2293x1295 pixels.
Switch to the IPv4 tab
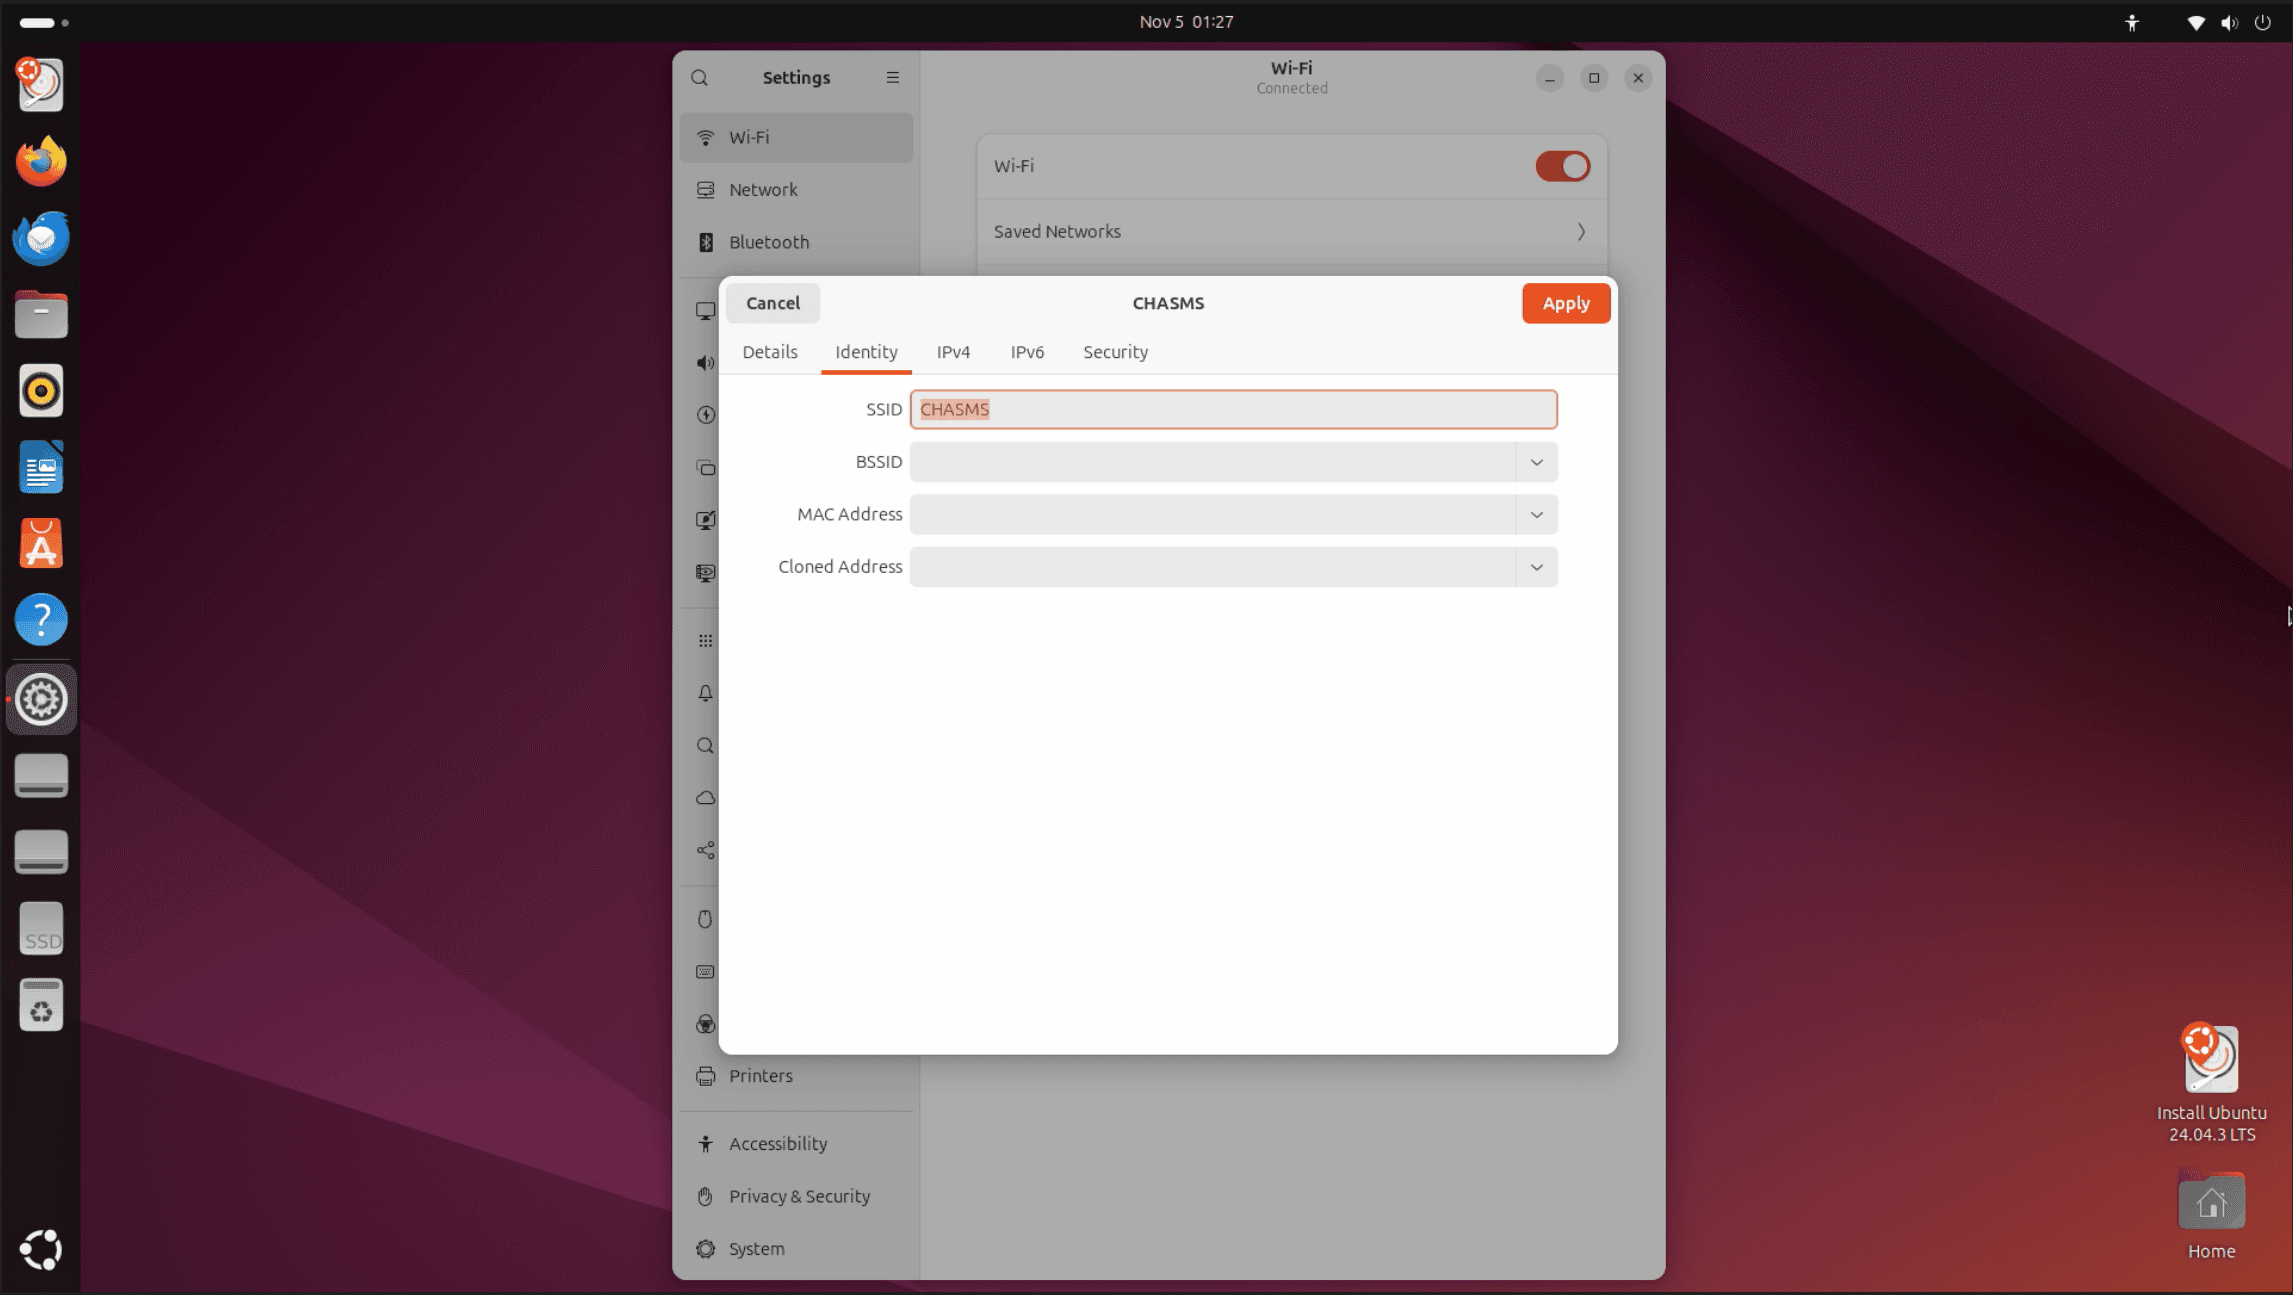click(953, 352)
